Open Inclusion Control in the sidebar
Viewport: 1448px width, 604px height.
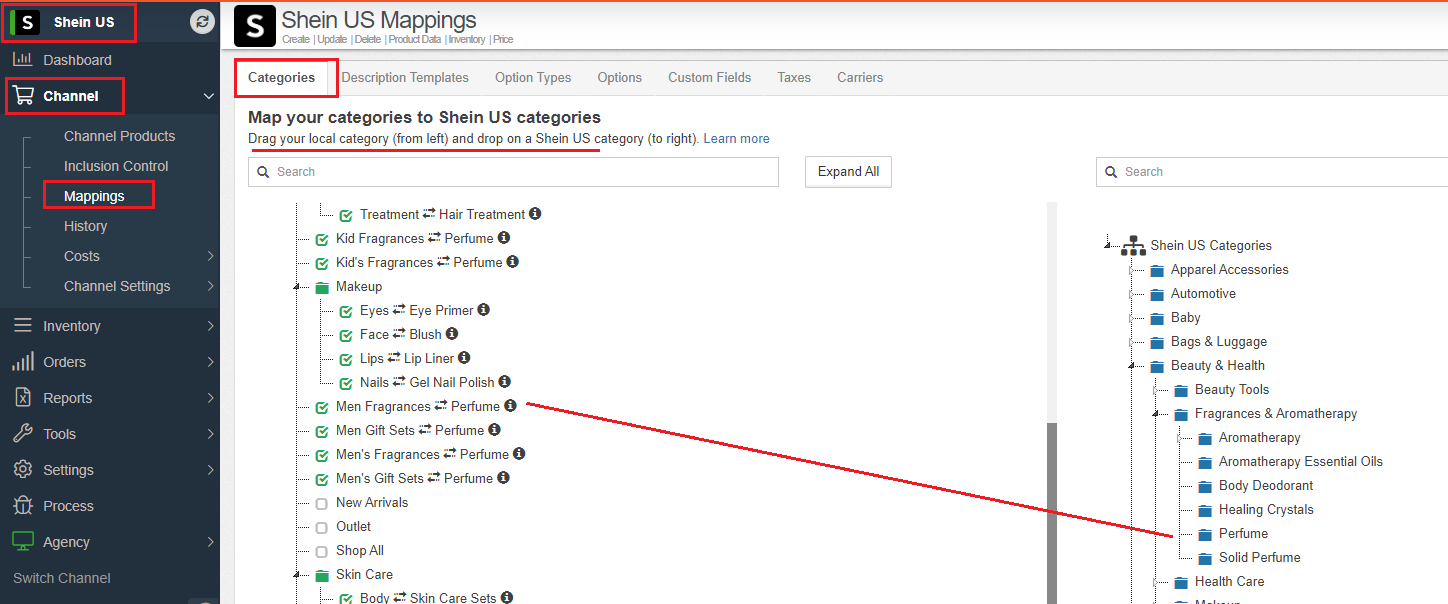[x=116, y=166]
